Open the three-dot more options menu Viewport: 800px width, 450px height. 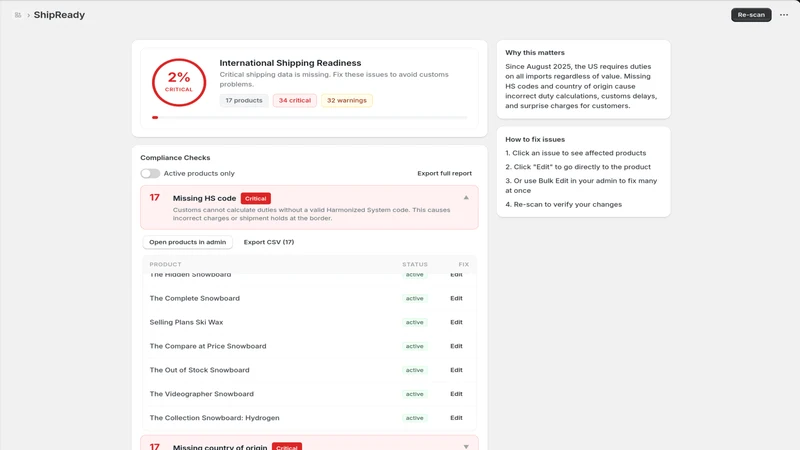784,15
